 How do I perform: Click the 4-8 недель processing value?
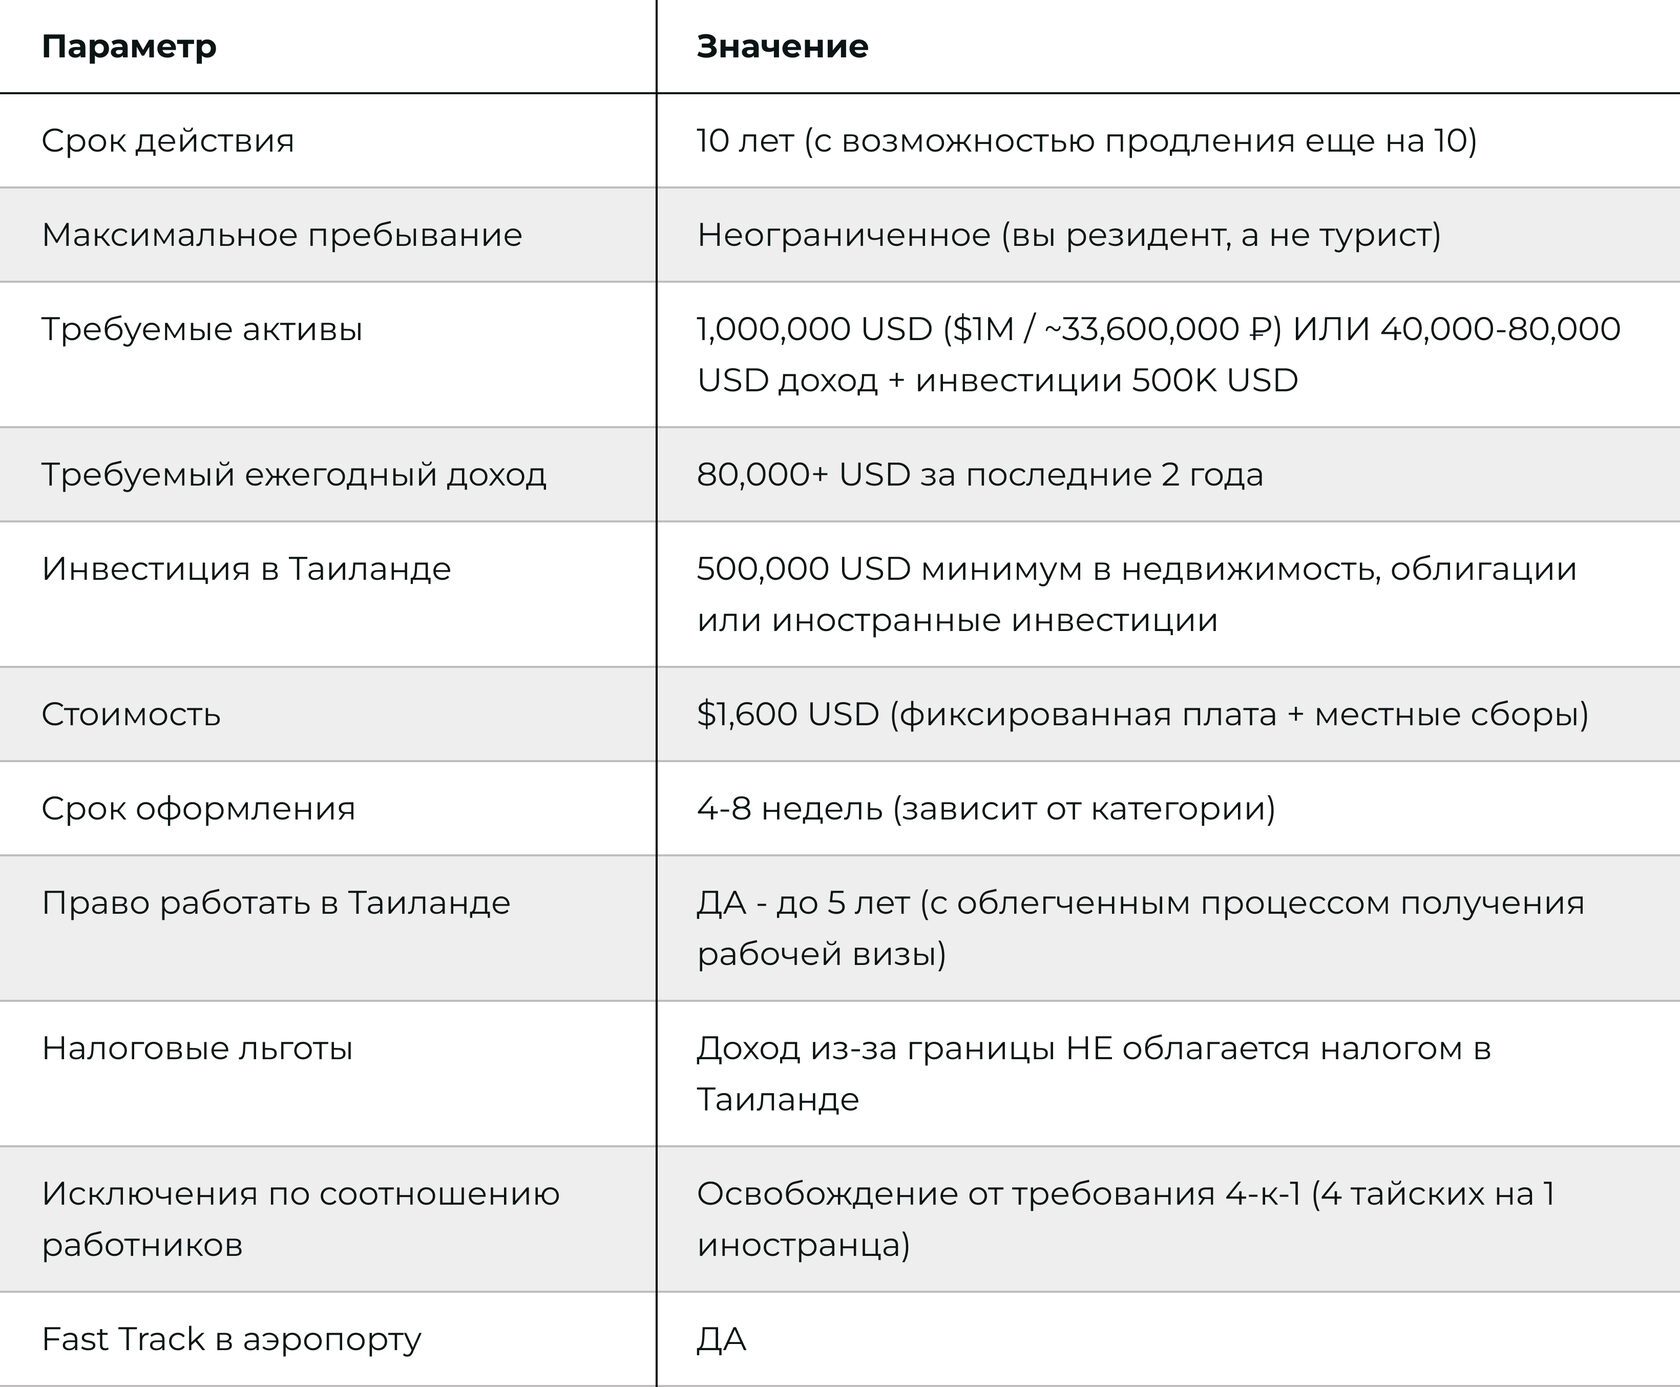[986, 808]
